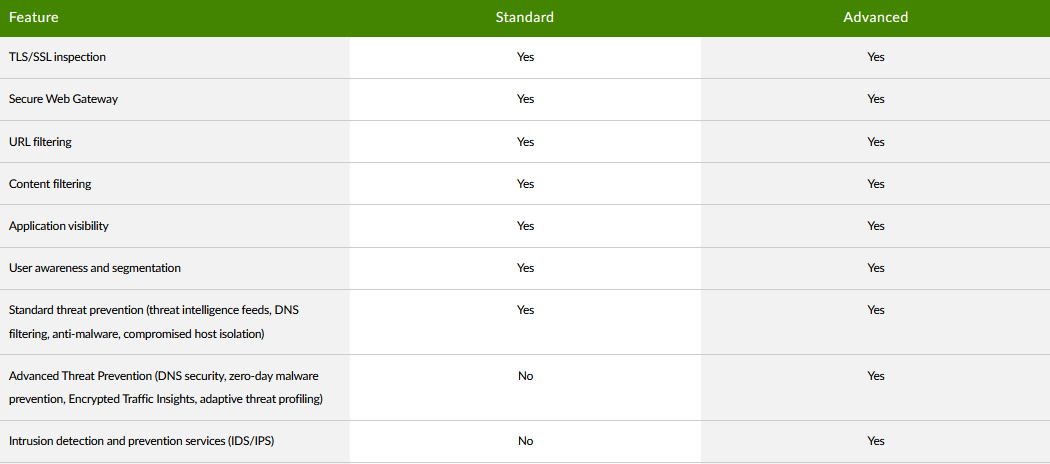
Task: Click the URL filtering feature label
Action: pos(40,142)
